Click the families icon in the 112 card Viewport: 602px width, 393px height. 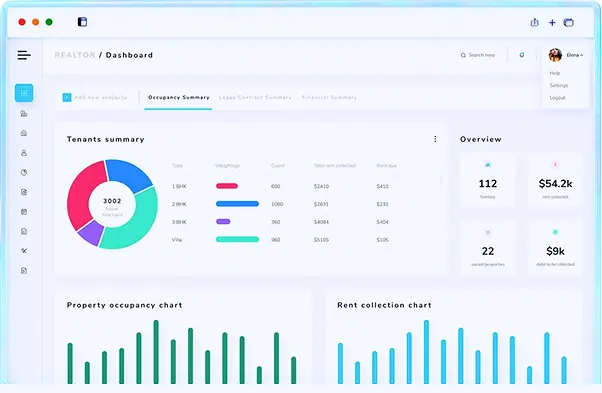pos(488,165)
